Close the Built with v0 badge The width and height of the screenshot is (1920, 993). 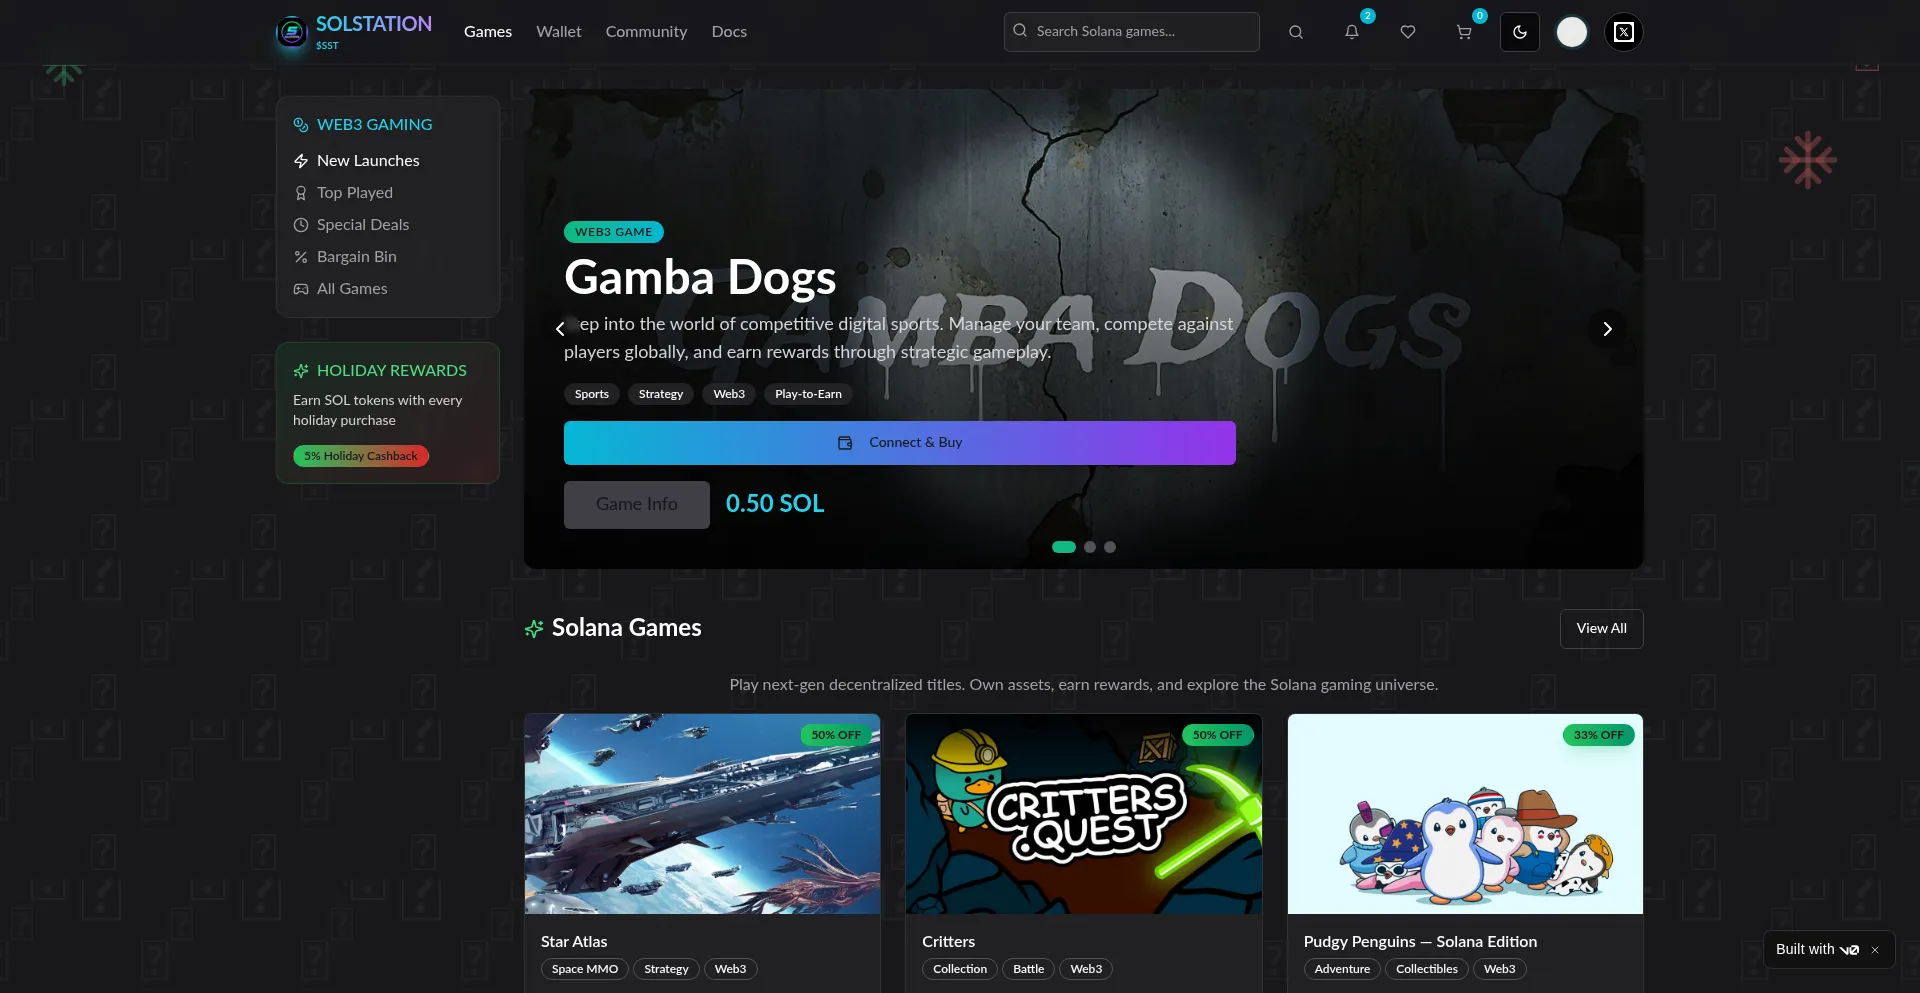[x=1875, y=950]
